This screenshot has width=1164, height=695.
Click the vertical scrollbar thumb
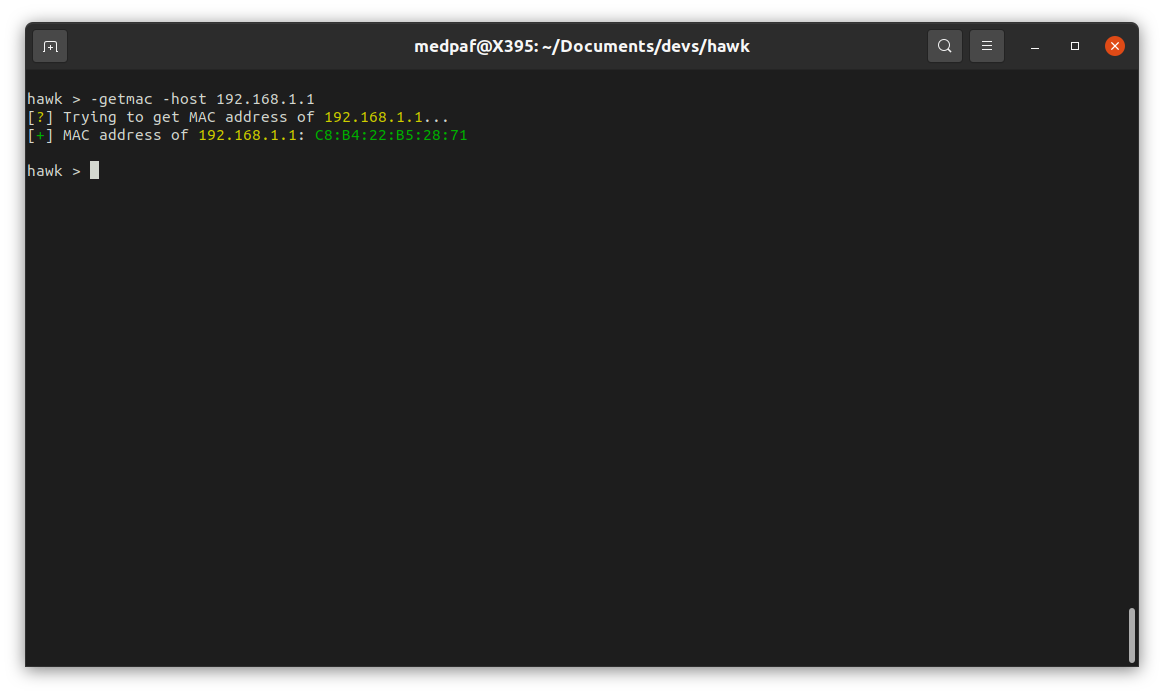(x=1131, y=634)
